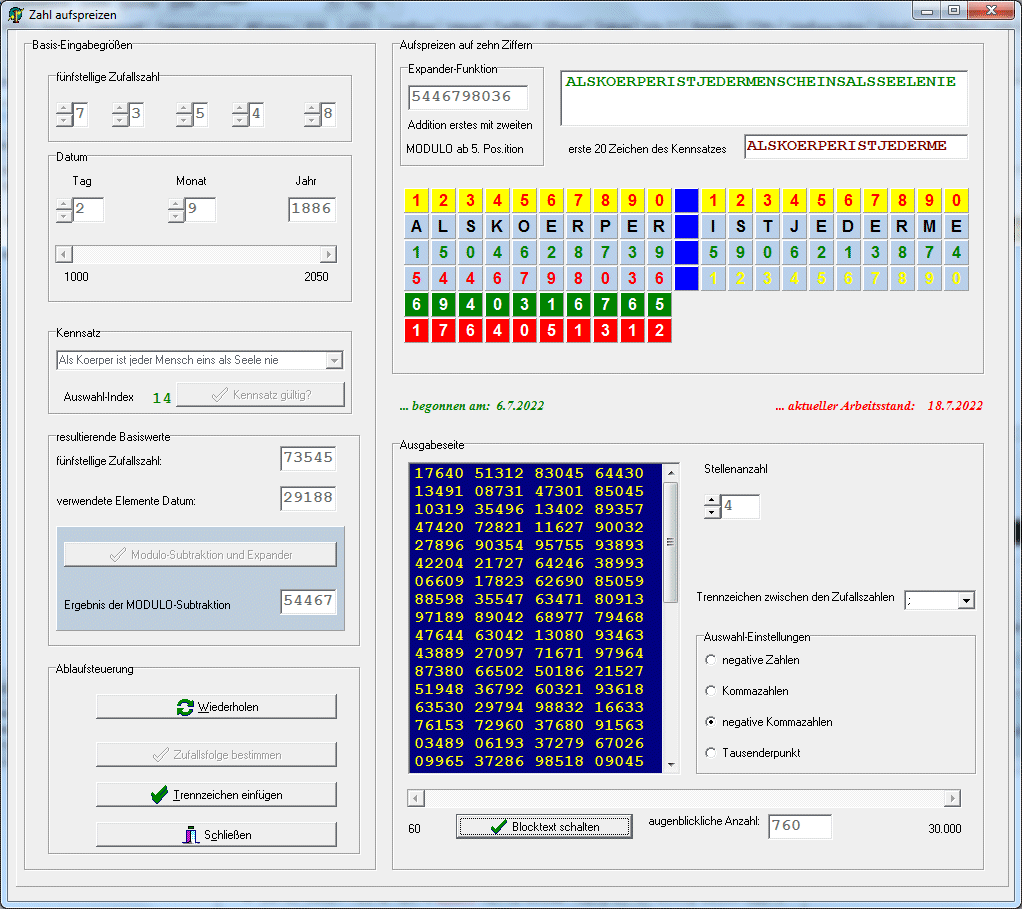Click the output row starting 88598
The width and height of the screenshot is (1022, 909).
pos(529,599)
